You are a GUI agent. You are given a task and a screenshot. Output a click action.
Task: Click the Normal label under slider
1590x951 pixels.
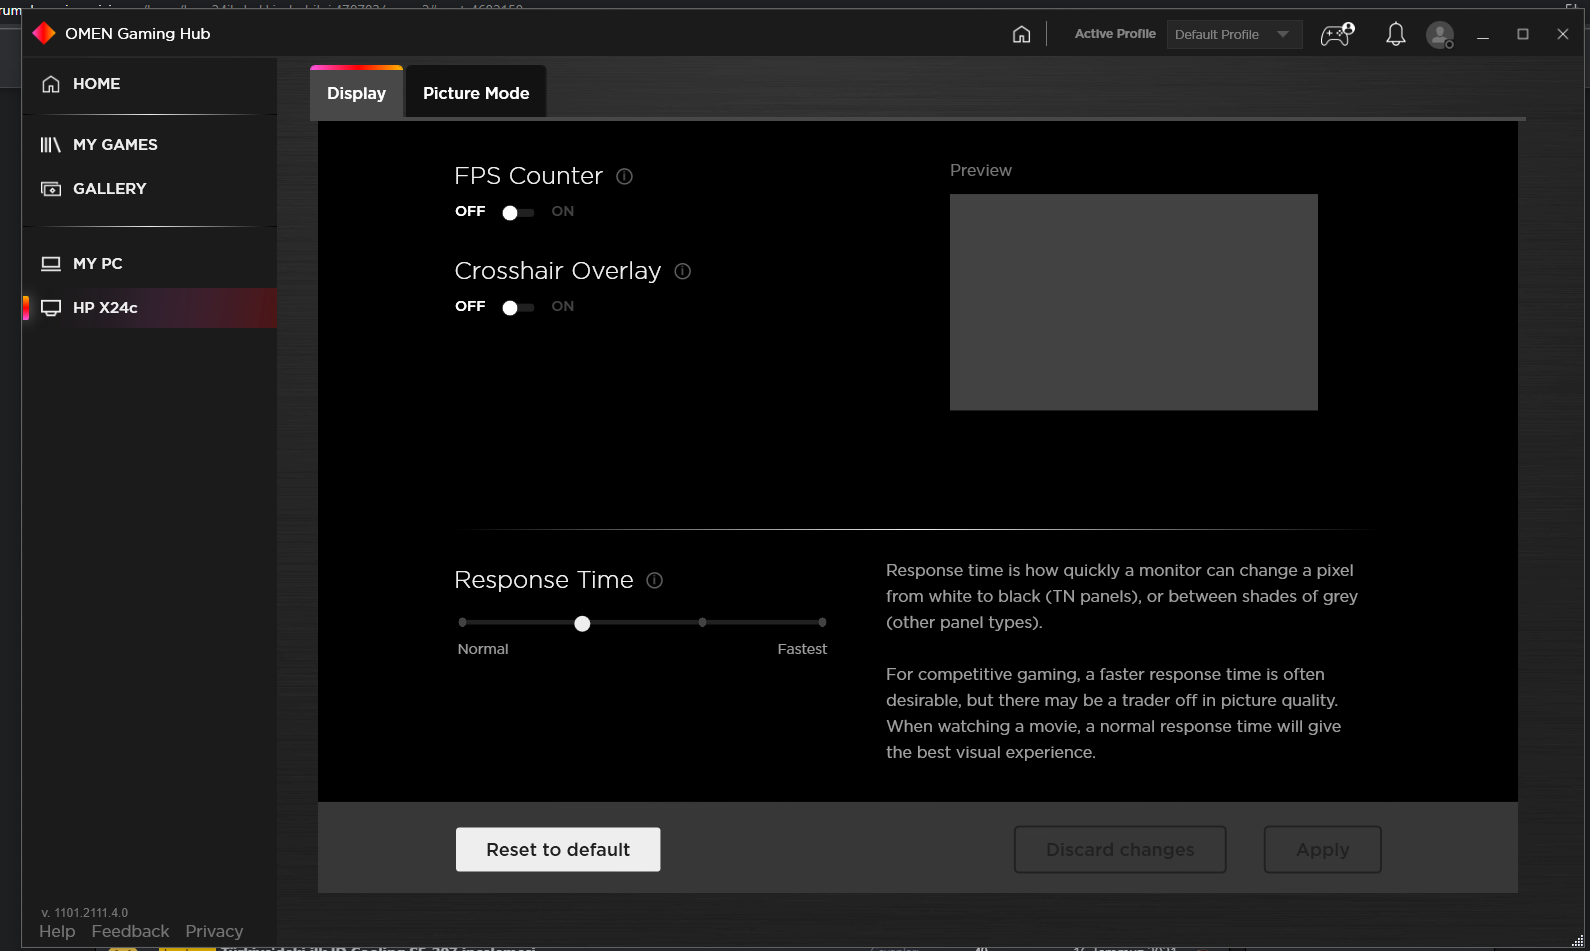(x=483, y=649)
